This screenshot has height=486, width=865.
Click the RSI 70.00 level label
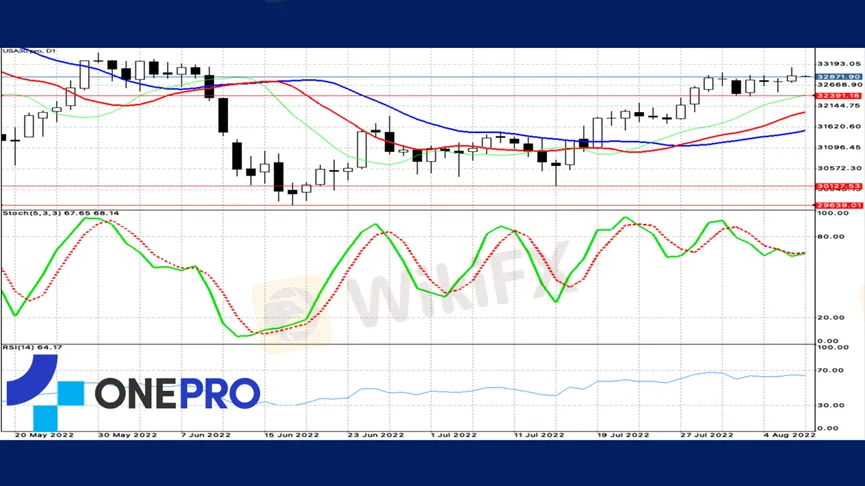(829, 370)
